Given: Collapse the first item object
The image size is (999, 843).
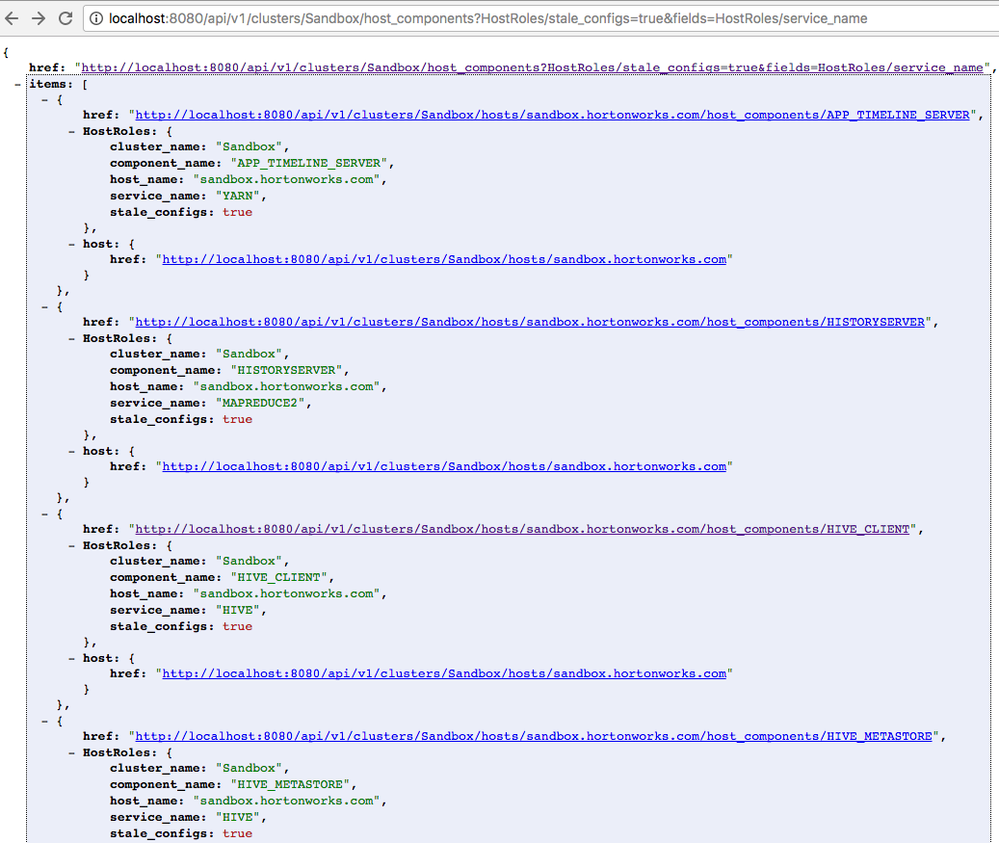Looking at the screenshot, I should coord(43,98).
